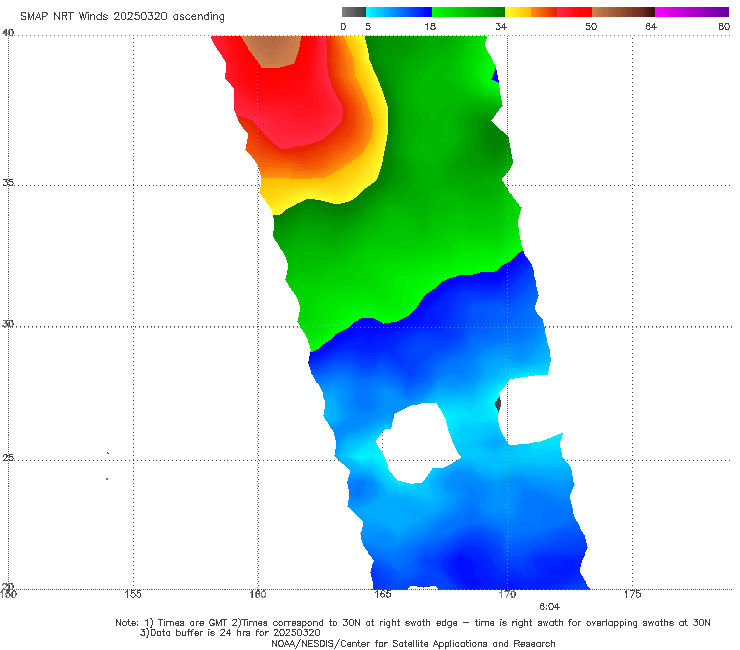This screenshot has height=650, width=740.
Task: Click the small dark gray patch near 170E
Action: coord(498,404)
